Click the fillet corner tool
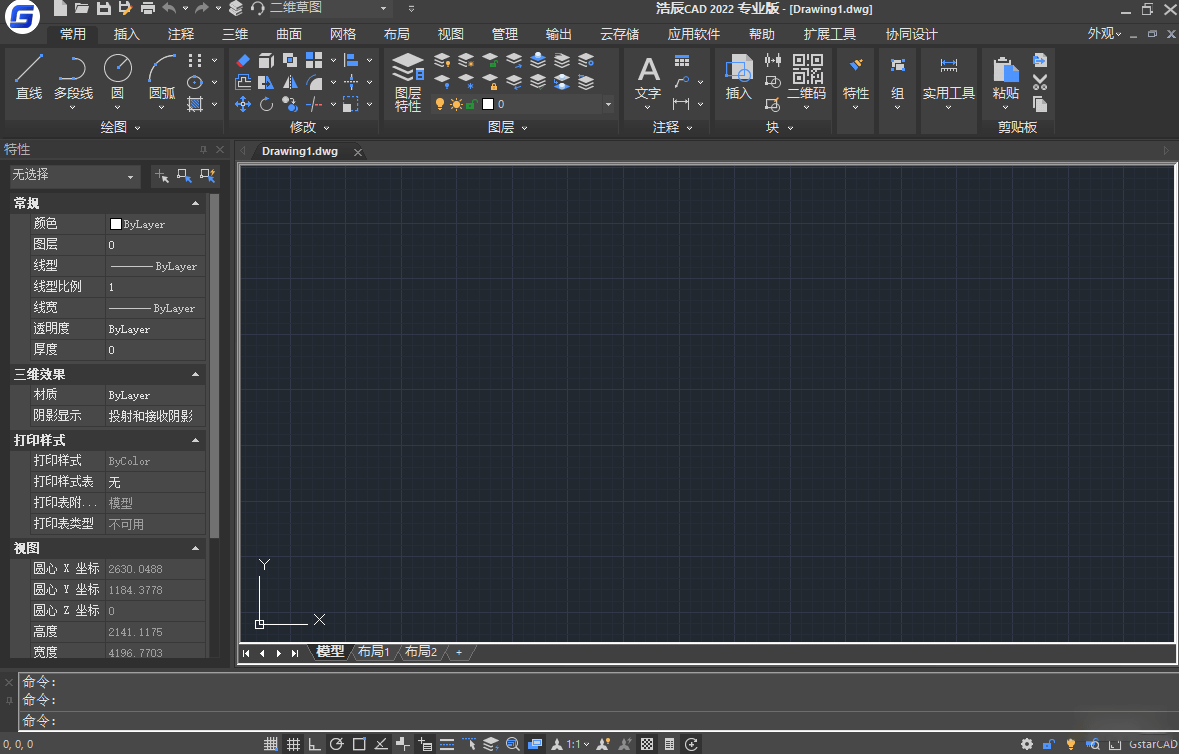This screenshot has width=1179, height=754. tap(314, 82)
